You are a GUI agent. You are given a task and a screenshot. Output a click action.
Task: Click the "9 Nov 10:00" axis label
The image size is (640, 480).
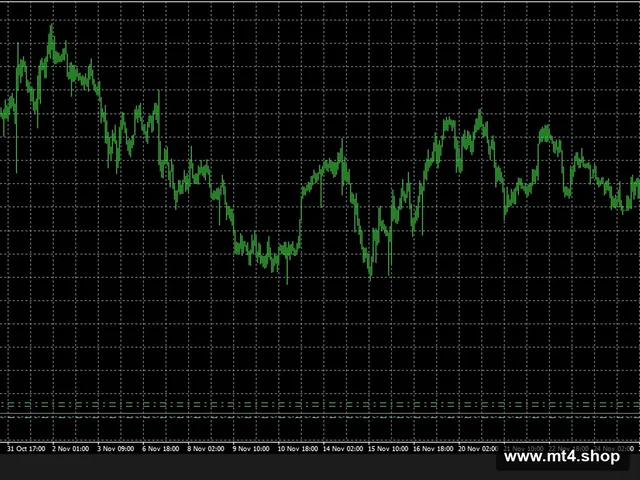click(251, 449)
